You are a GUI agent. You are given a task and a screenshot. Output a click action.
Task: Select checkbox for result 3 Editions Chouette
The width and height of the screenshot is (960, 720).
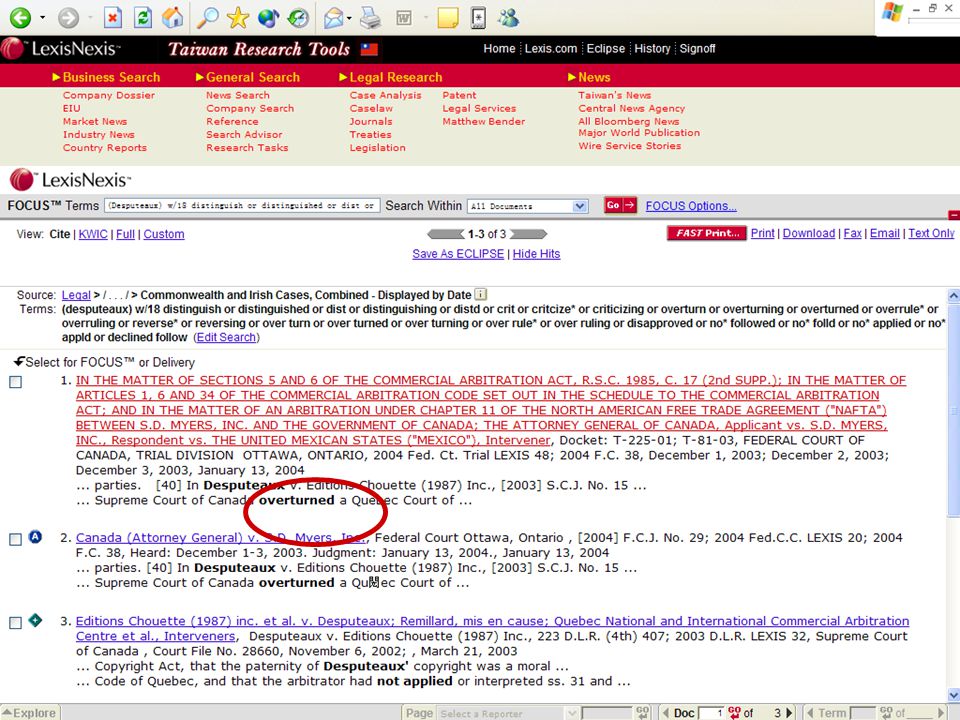16,623
